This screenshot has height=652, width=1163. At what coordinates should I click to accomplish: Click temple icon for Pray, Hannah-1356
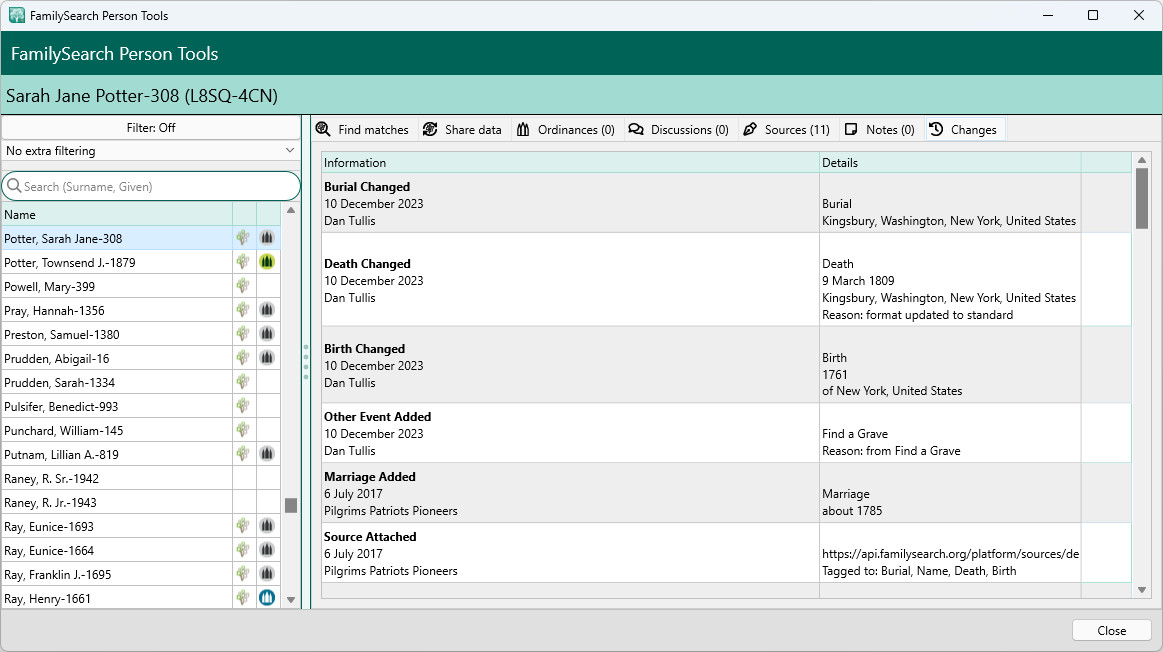click(267, 310)
